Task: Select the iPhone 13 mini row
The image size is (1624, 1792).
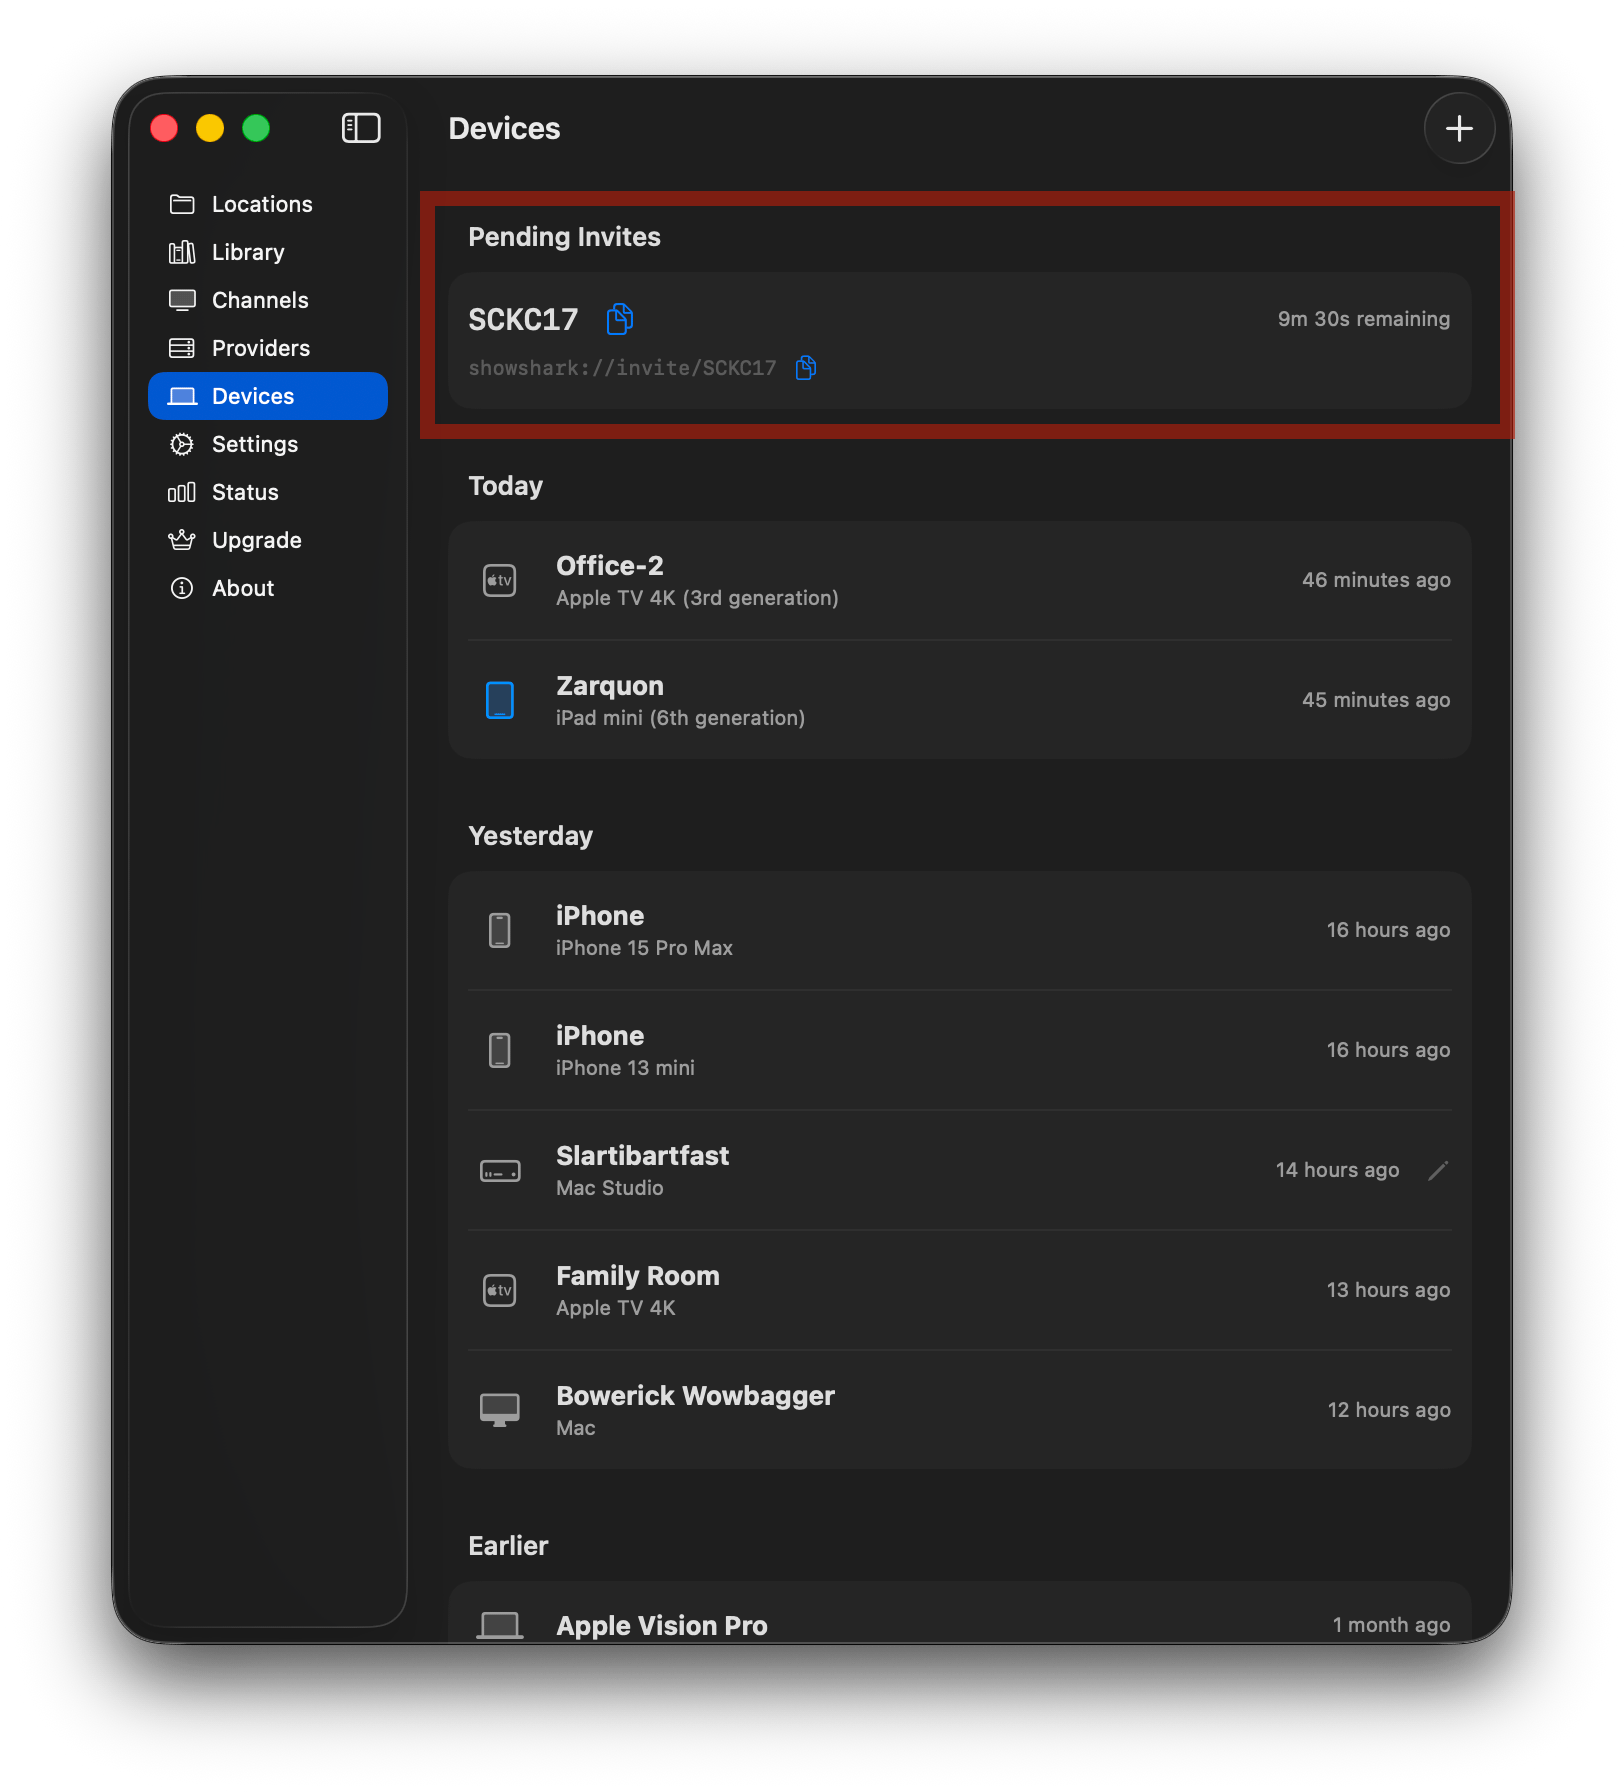Action: pos(958,1050)
